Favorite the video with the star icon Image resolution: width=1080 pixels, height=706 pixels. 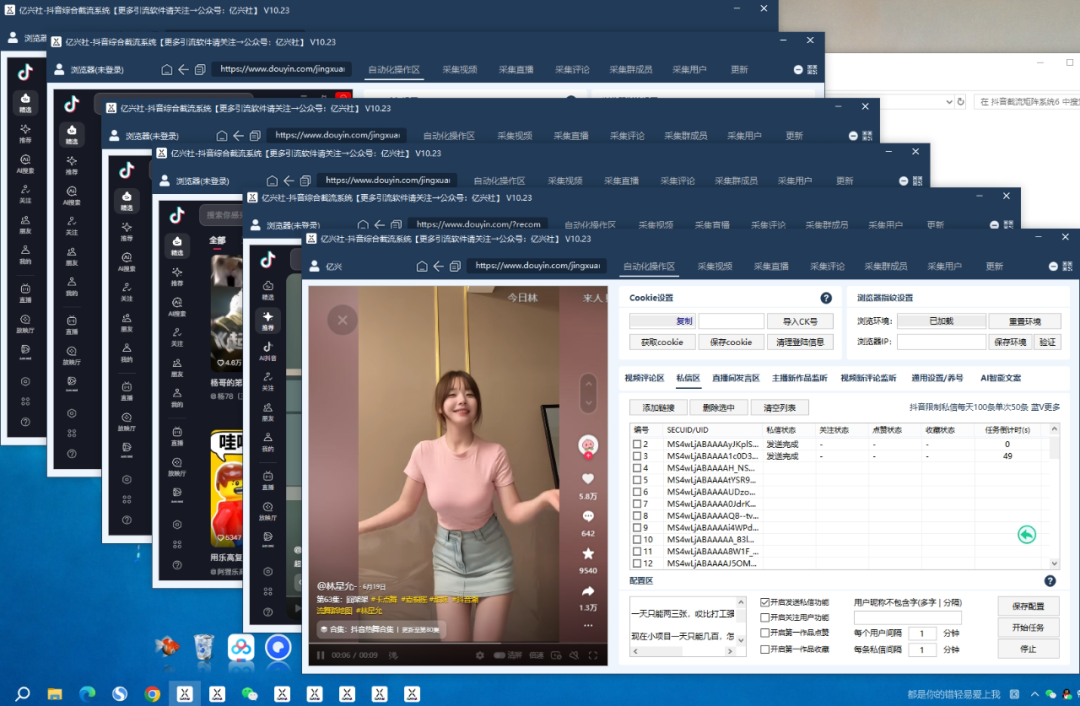coord(588,553)
